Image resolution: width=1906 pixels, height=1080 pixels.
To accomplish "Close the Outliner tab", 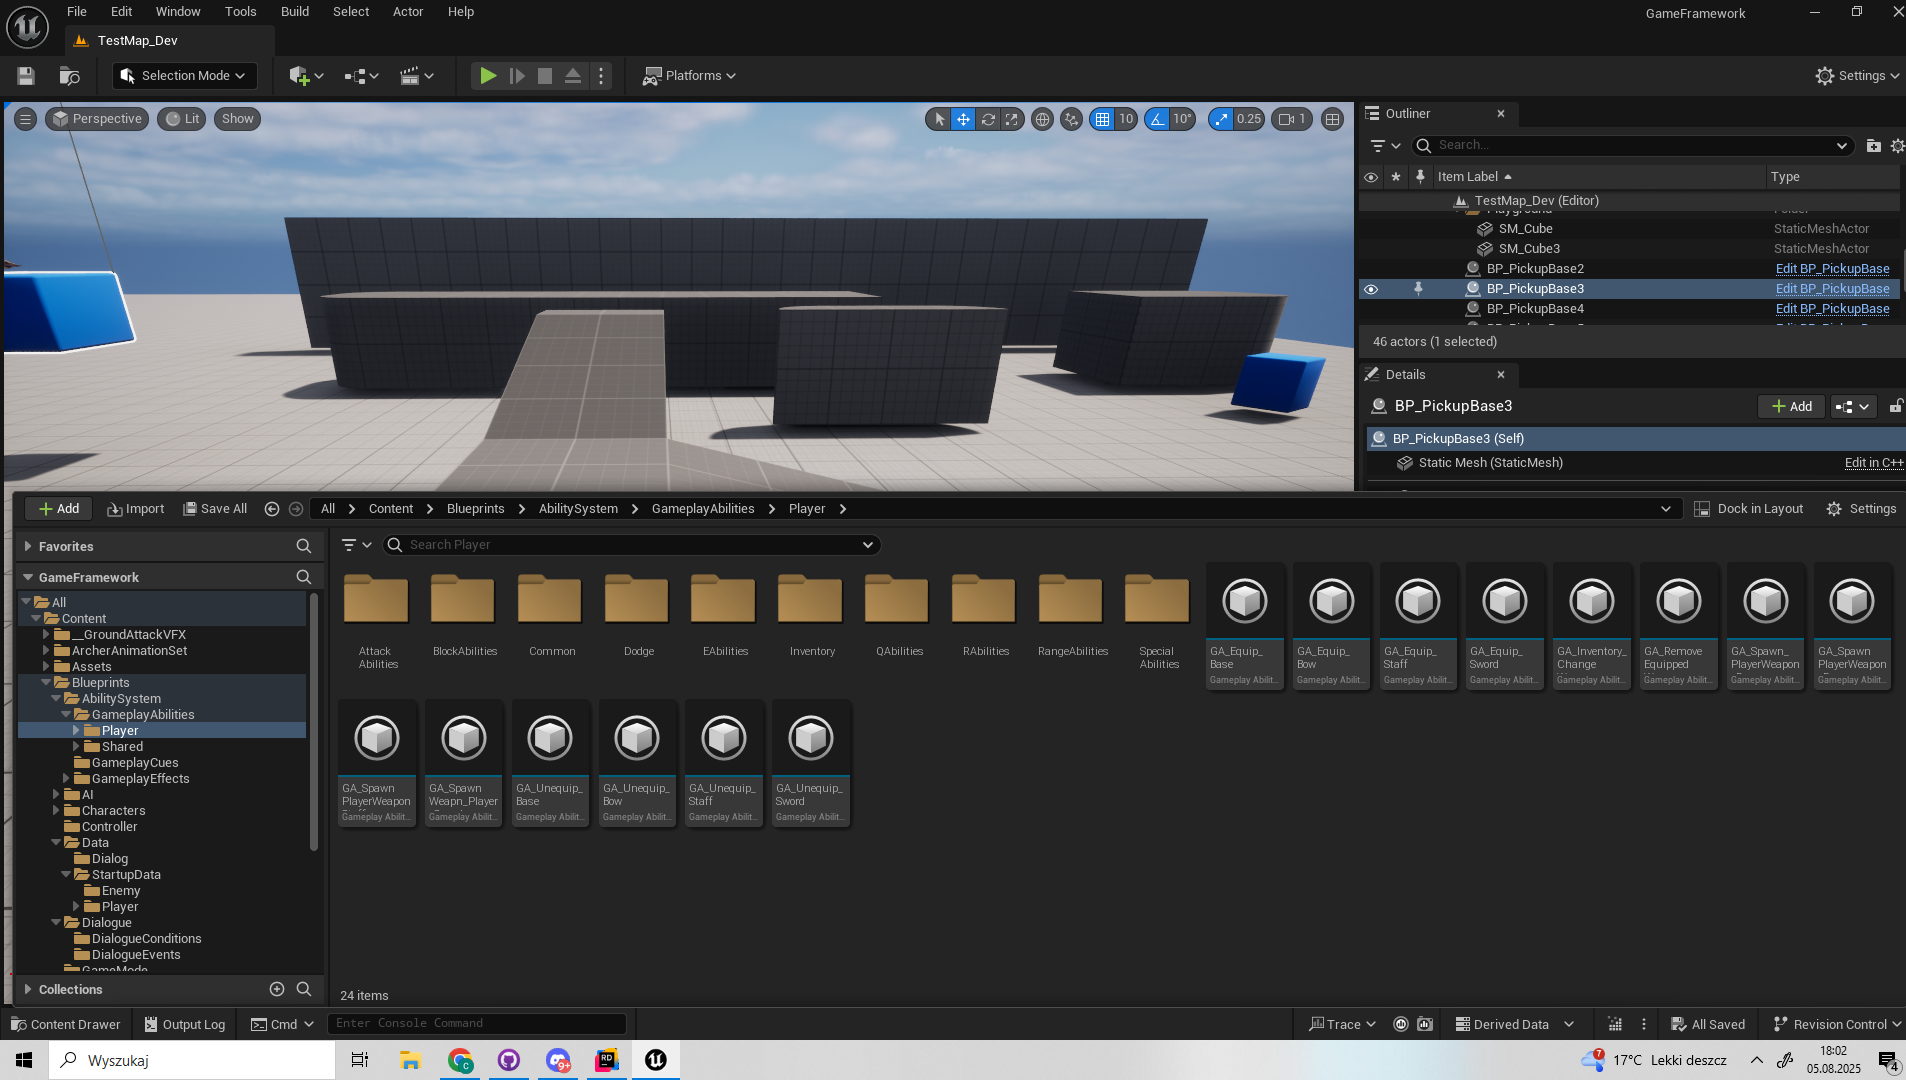I will (1501, 114).
